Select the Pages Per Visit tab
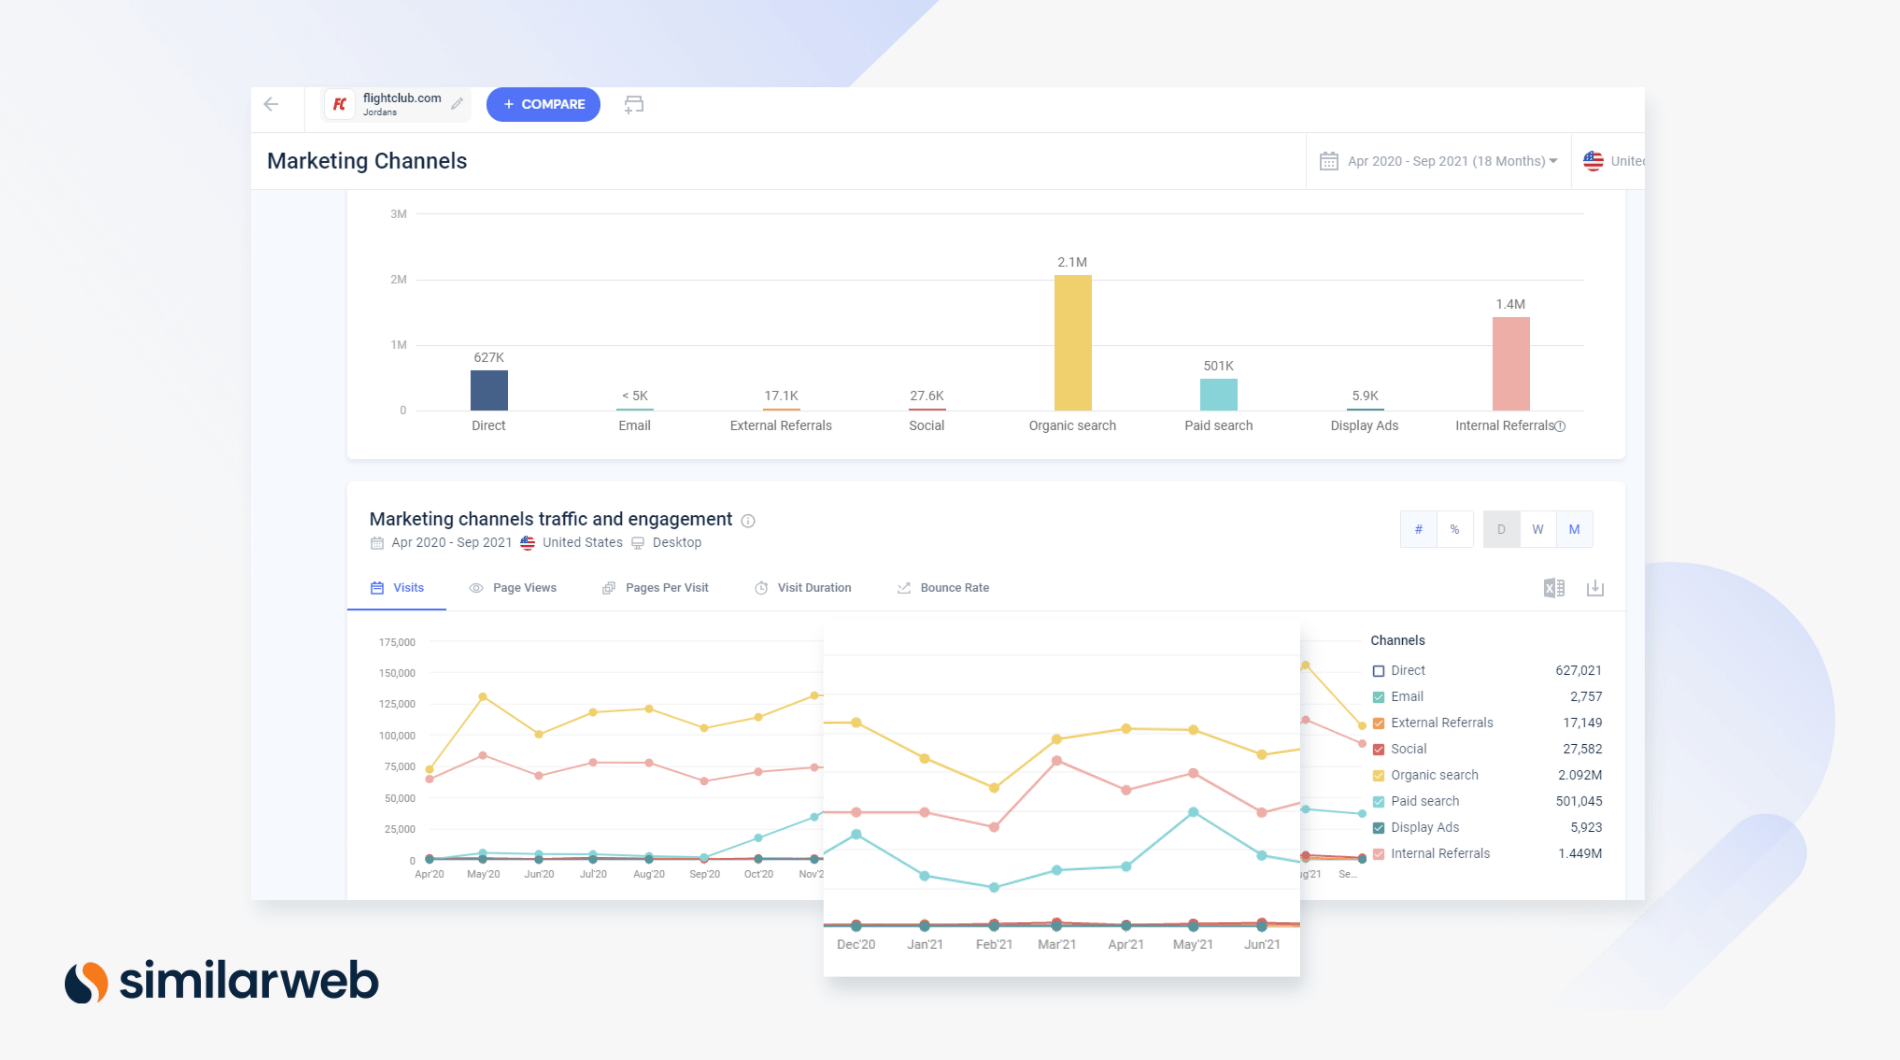The width and height of the screenshot is (1900, 1060). click(665, 587)
